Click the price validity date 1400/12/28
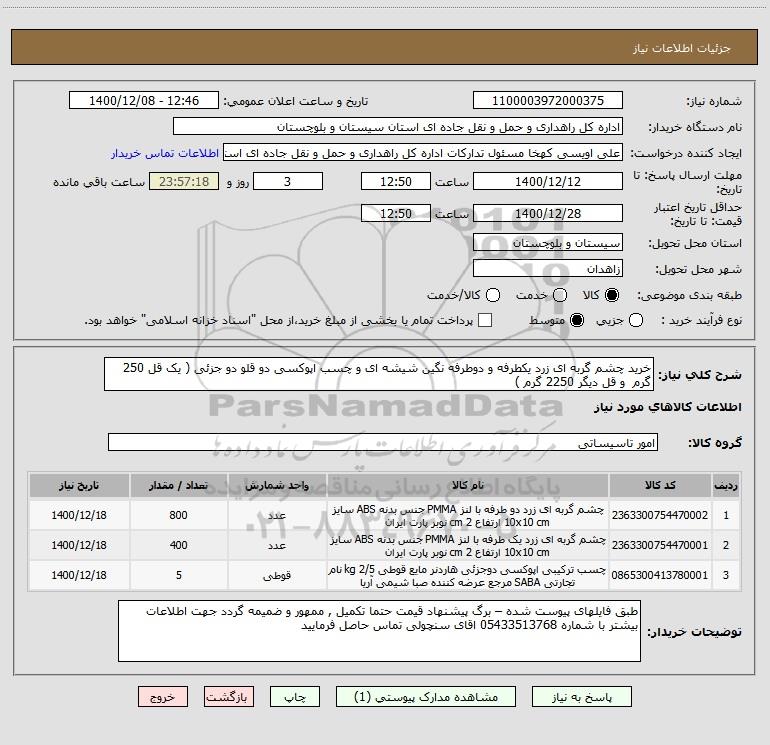The image size is (770, 745). tap(548, 214)
